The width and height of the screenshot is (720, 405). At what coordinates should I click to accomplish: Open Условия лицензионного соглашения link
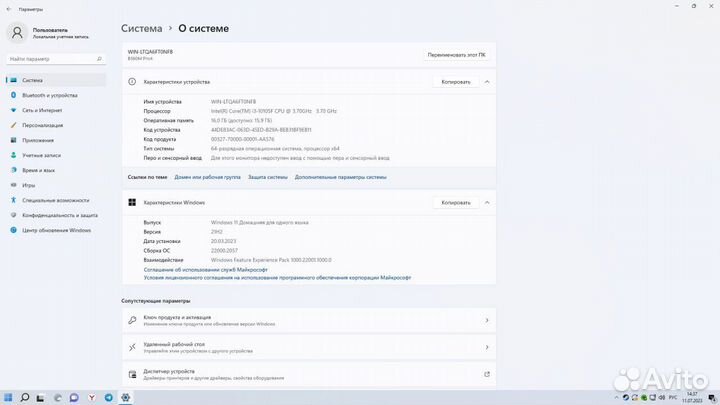click(x=277, y=277)
